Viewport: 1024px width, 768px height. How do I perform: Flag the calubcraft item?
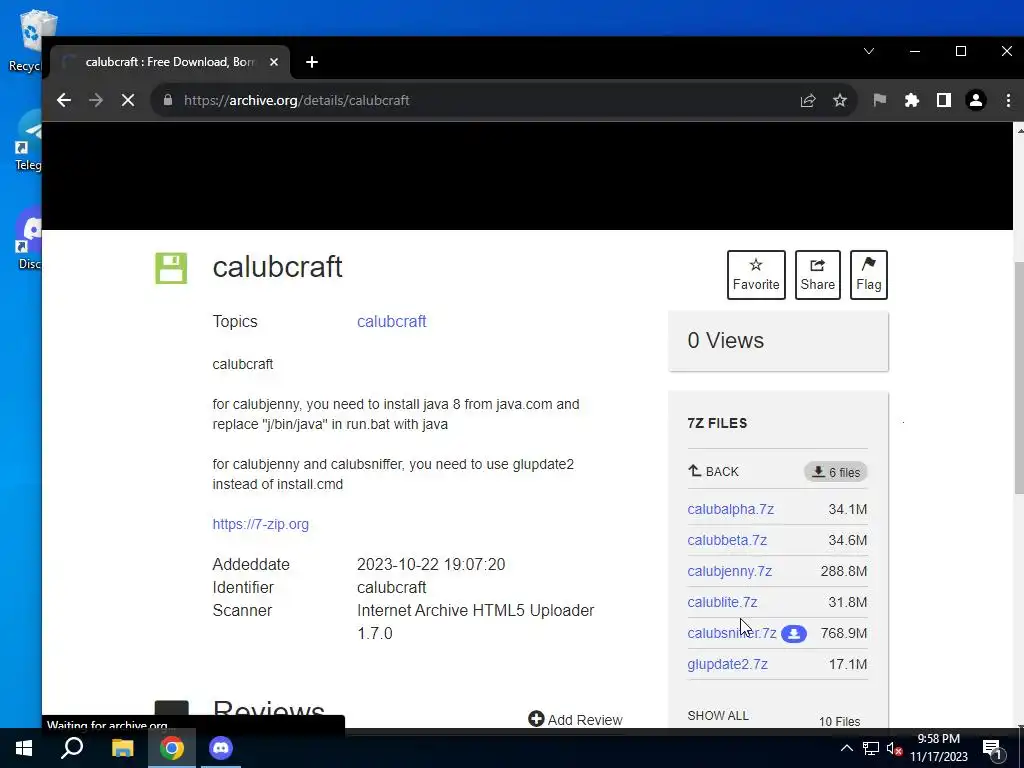(x=869, y=275)
